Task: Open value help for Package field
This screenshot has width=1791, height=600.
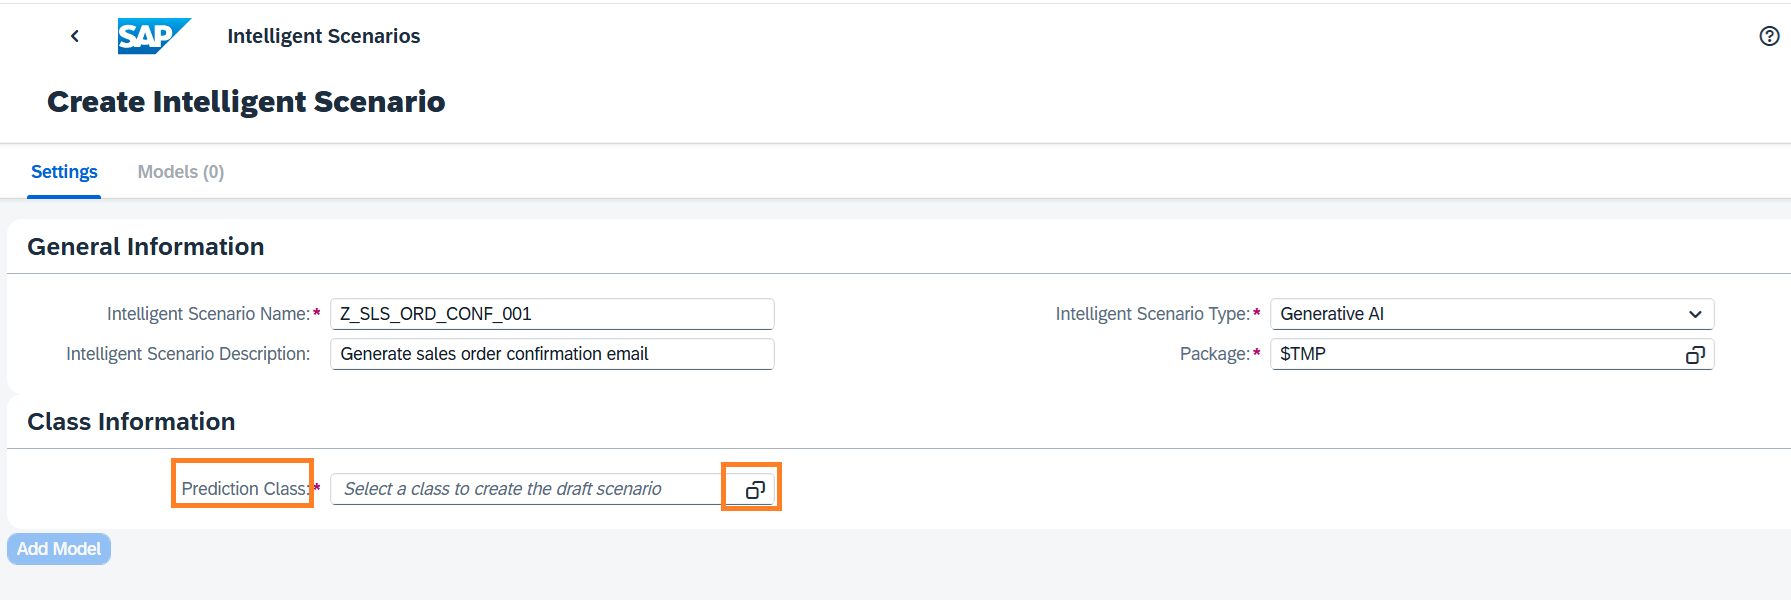Action: coord(1695,355)
